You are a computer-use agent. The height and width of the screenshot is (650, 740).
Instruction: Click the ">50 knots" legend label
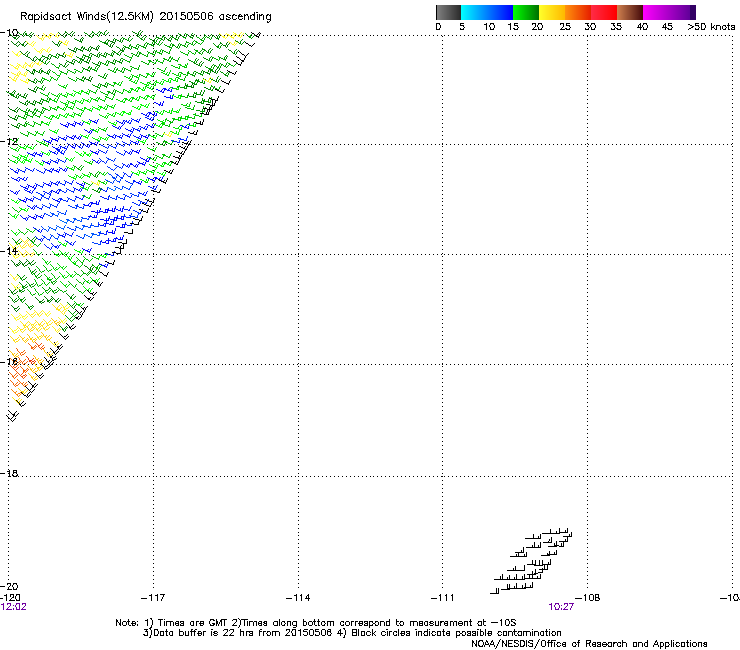tap(711, 27)
